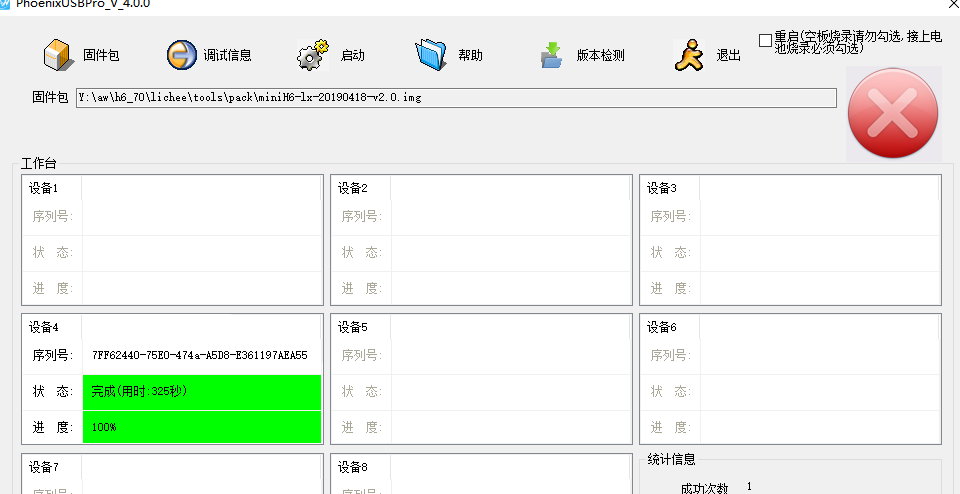Viewport: 960px width, 494px height.
Task: Enable the 重启 reboot checkbox
Action: click(x=765, y=41)
